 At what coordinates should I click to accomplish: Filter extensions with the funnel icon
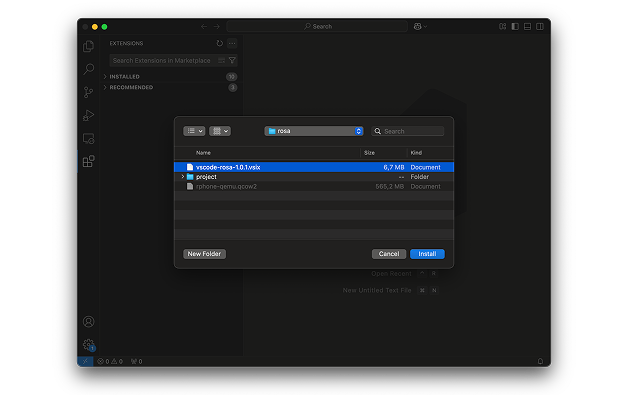pos(232,60)
